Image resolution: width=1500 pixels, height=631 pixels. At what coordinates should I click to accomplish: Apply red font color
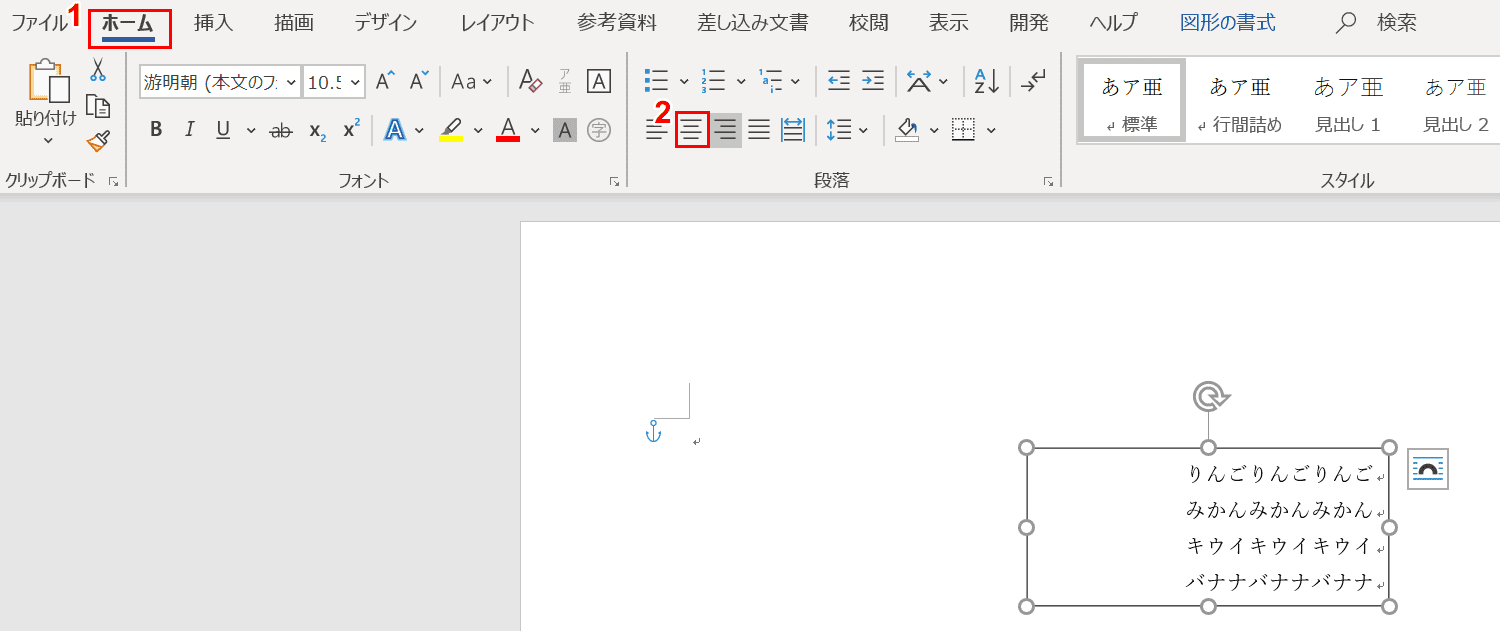pos(508,130)
